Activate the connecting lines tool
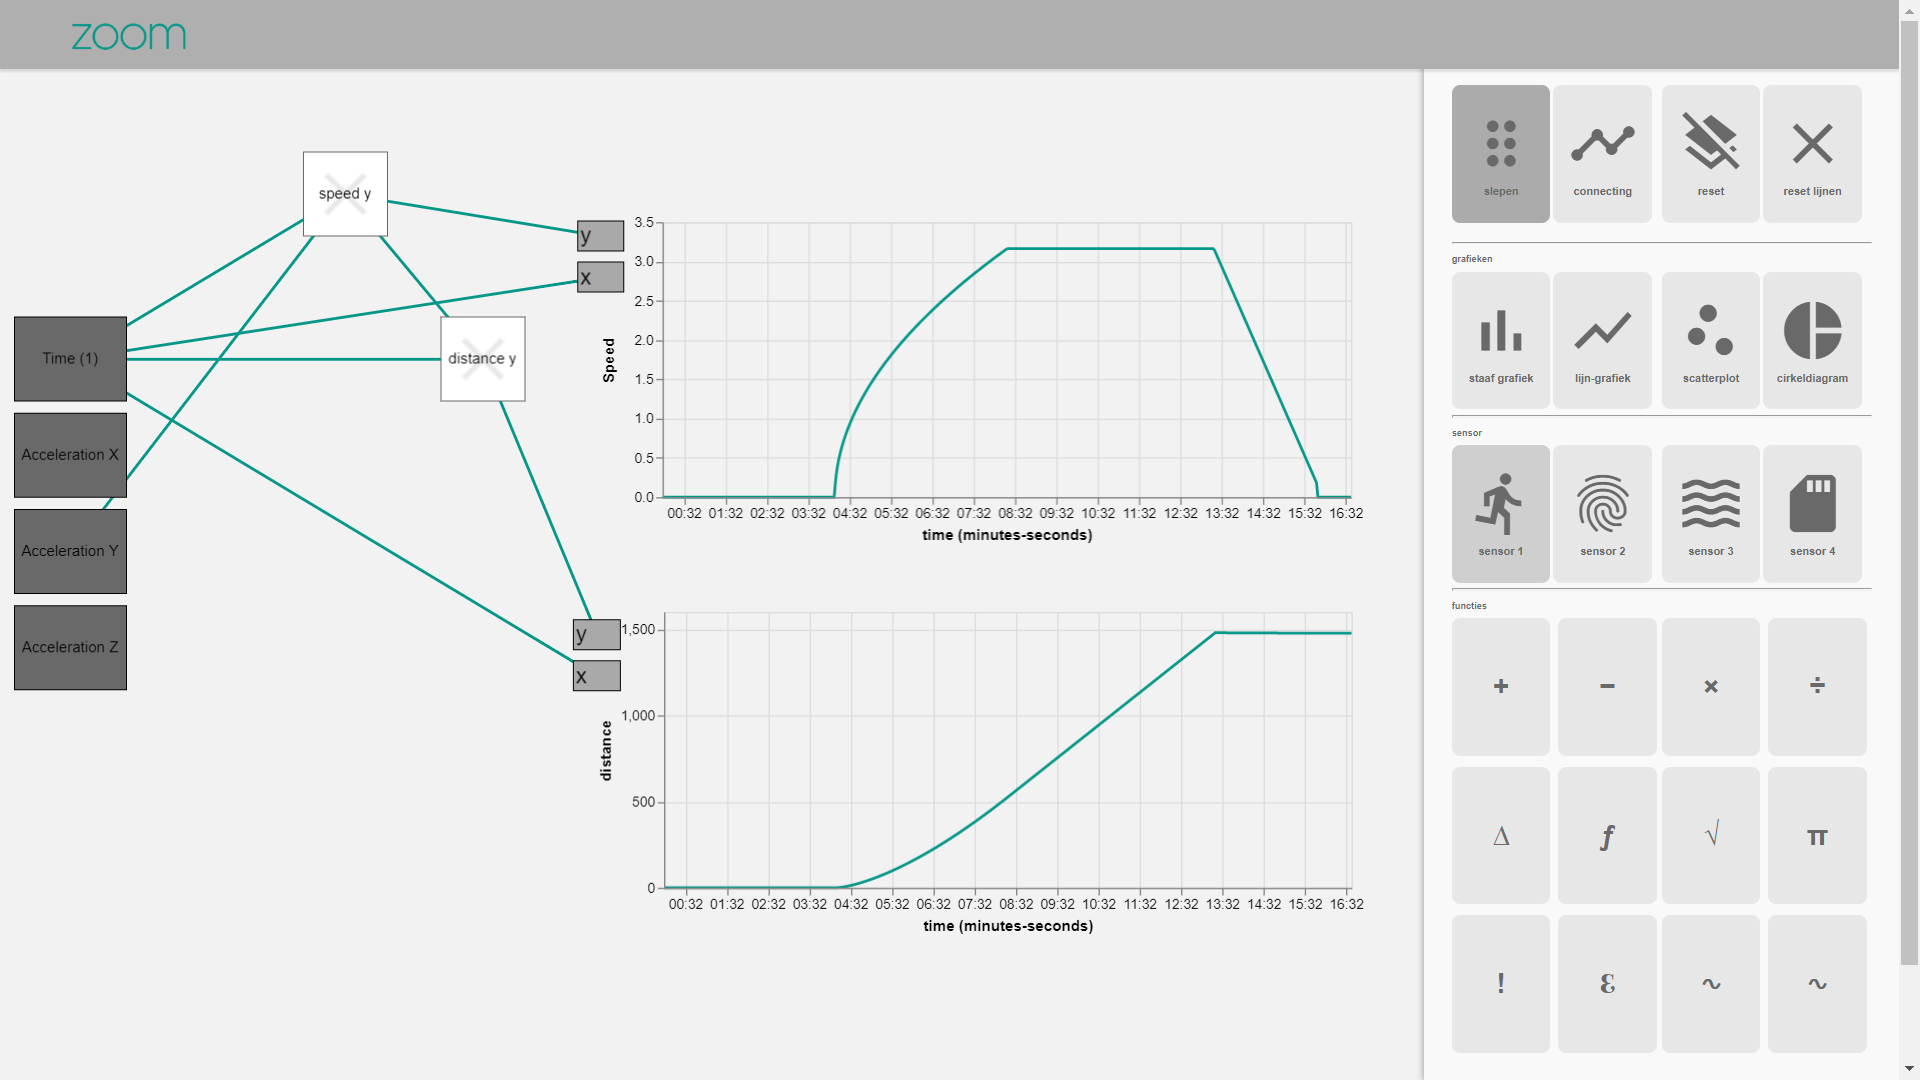 [1602, 153]
